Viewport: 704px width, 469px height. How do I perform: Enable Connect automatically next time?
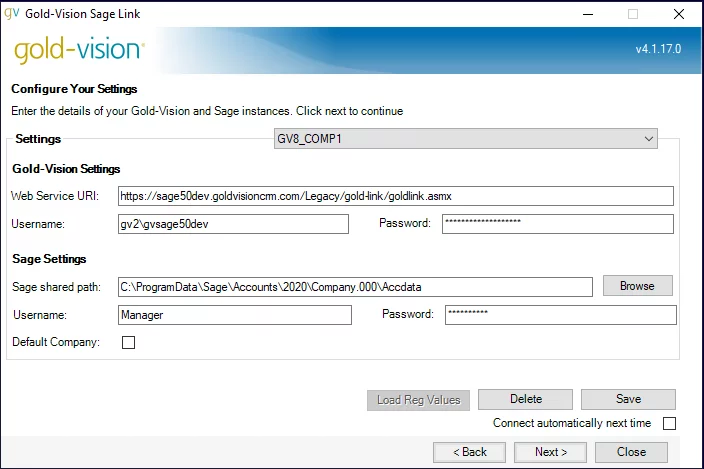coord(669,423)
